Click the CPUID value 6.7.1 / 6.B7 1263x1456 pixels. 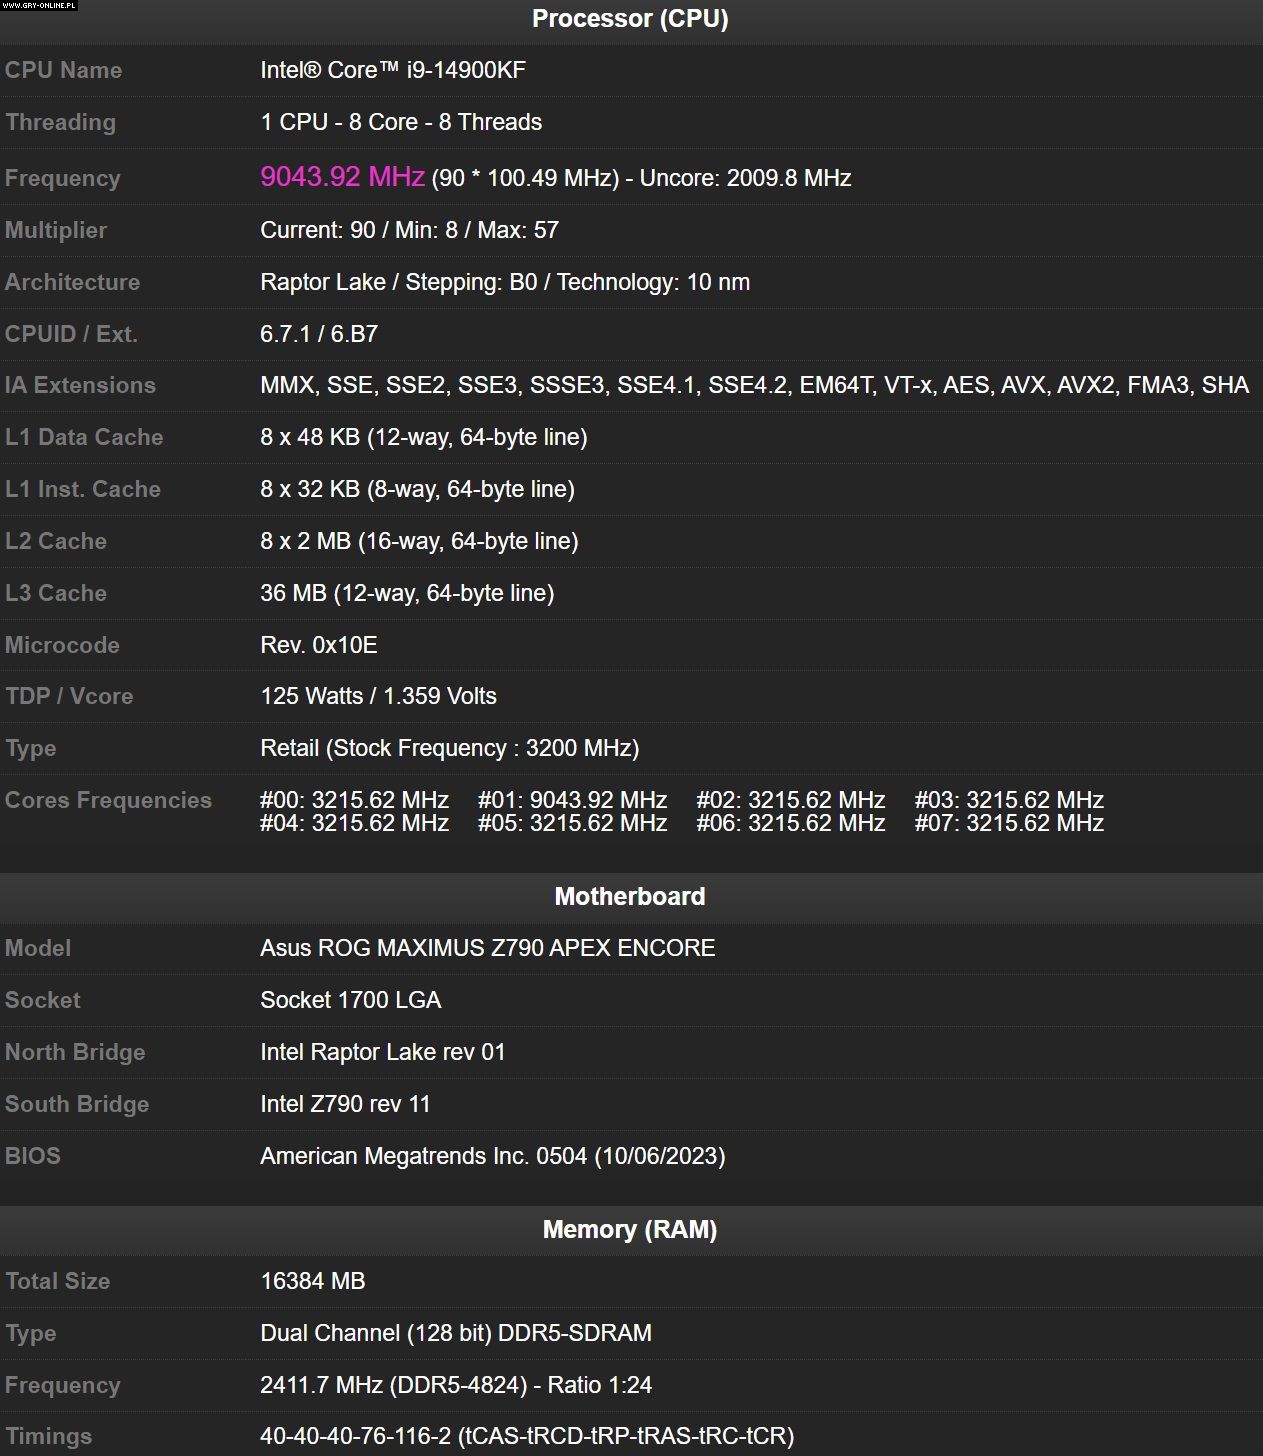[319, 334]
